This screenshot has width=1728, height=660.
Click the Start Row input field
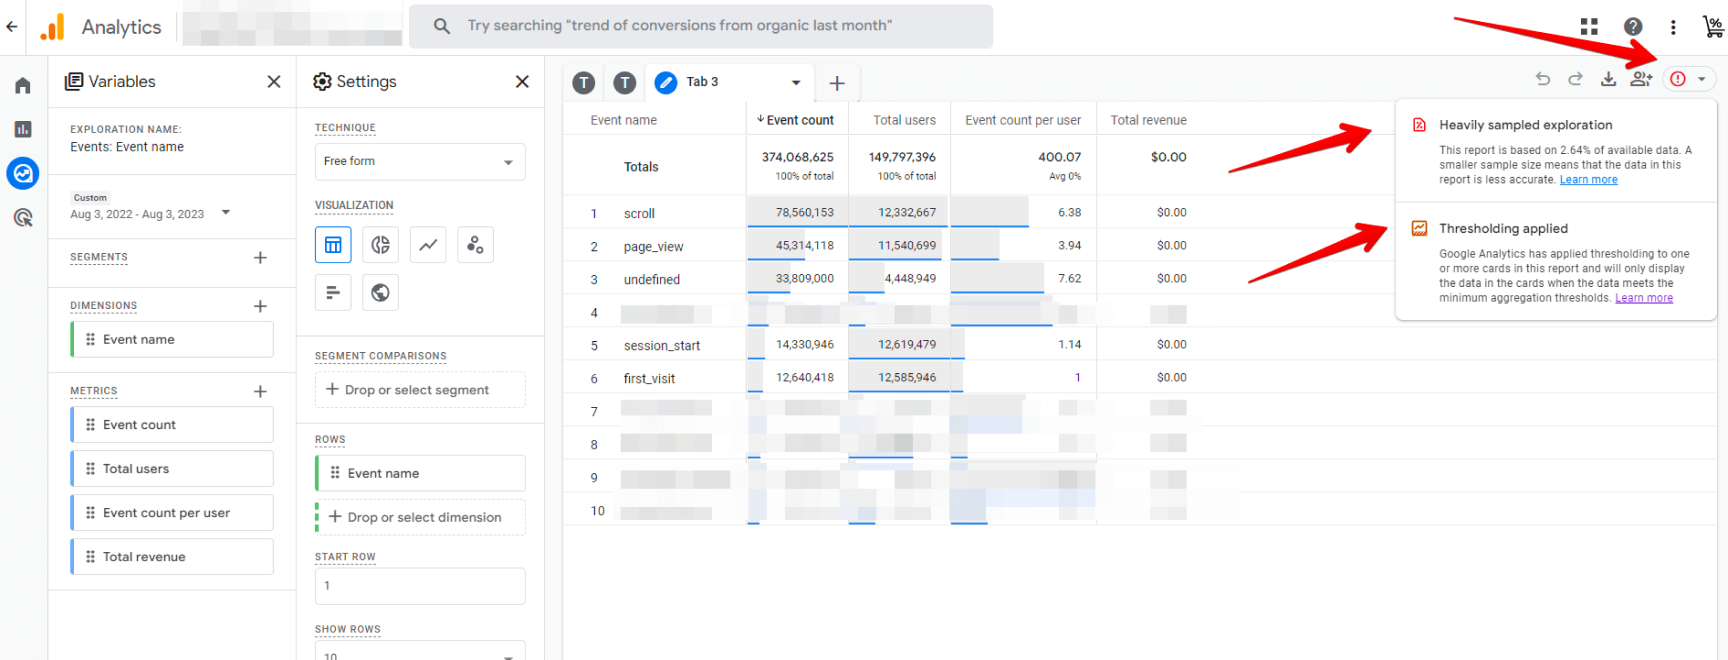(x=420, y=586)
